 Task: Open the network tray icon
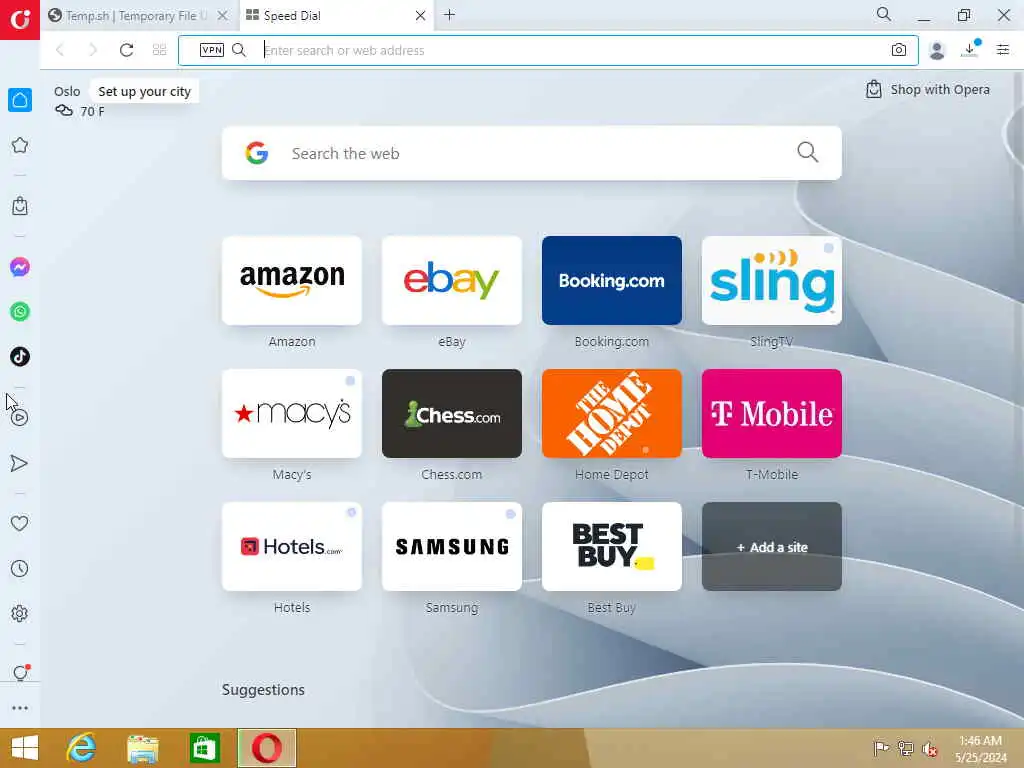tap(905, 748)
